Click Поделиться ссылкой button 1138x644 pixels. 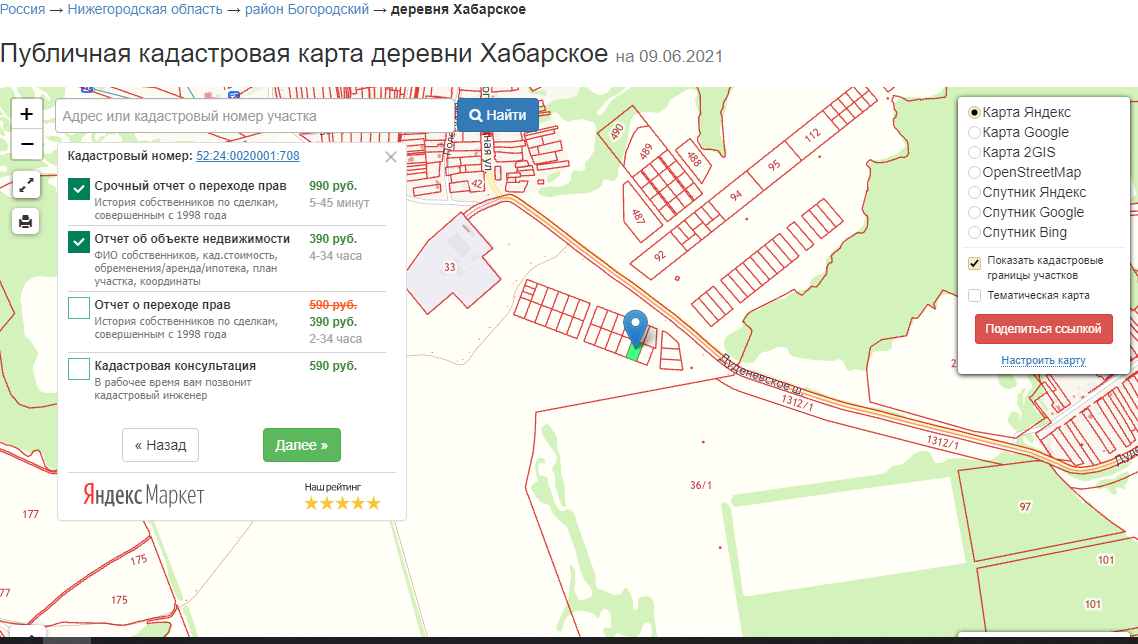[1044, 329]
